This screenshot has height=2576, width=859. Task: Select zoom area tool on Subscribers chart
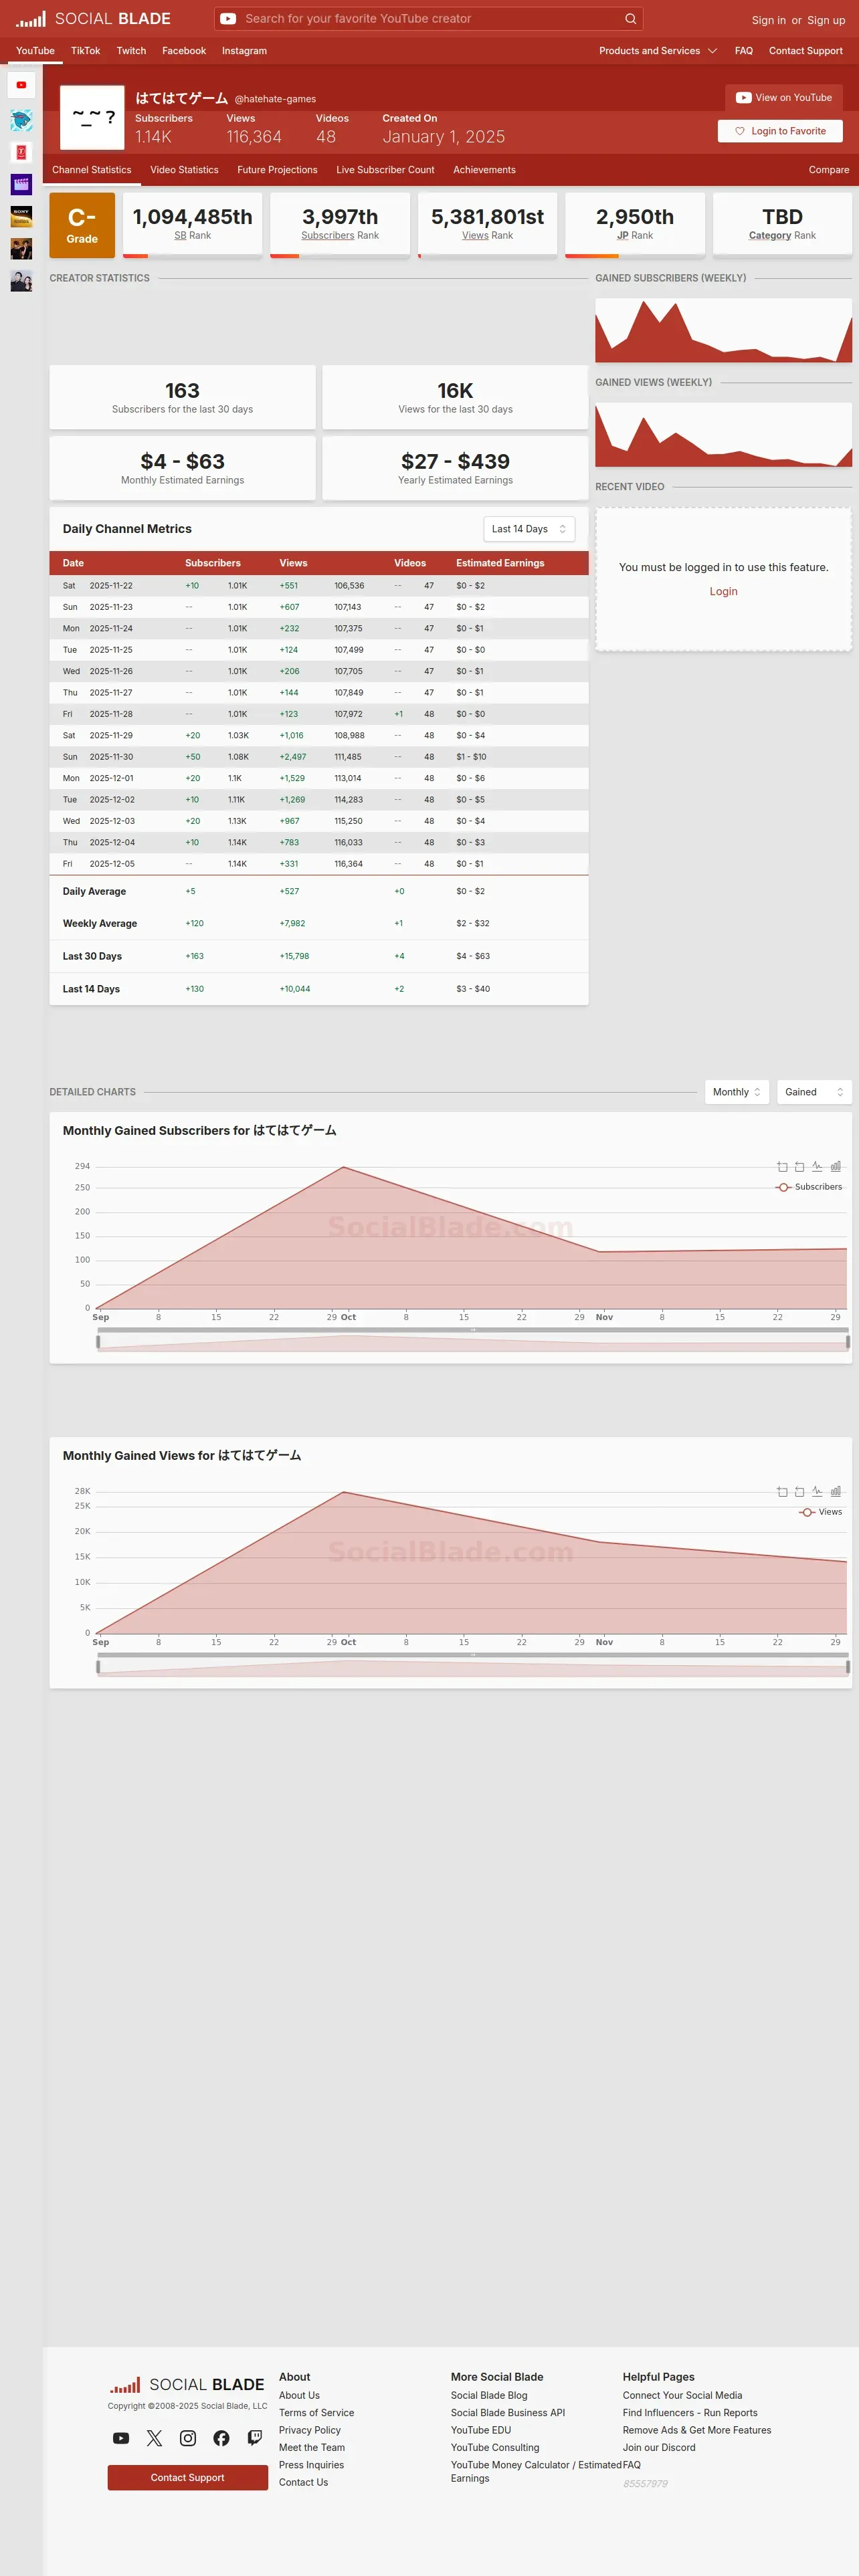[x=782, y=1167]
